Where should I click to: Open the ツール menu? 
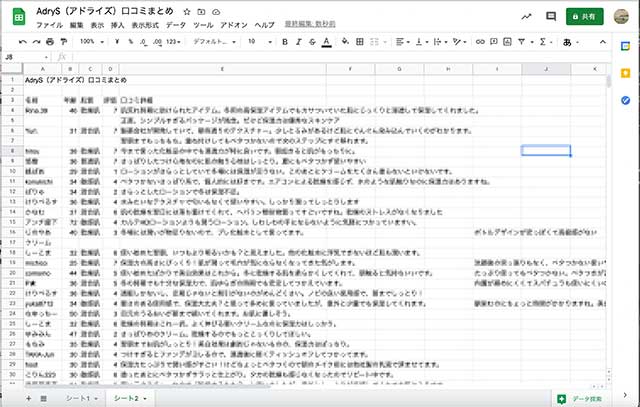[x=203, y=25]
